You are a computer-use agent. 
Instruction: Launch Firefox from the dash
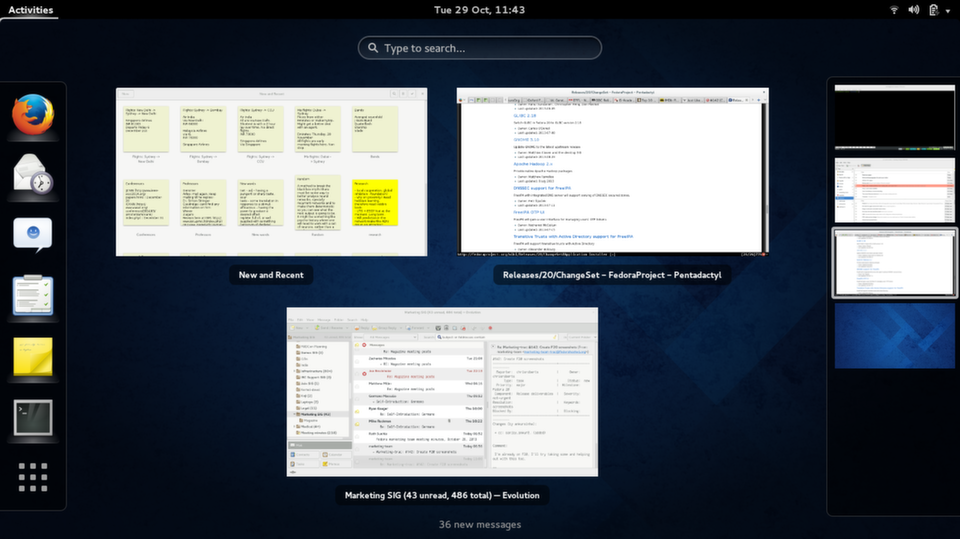[33, 115]
